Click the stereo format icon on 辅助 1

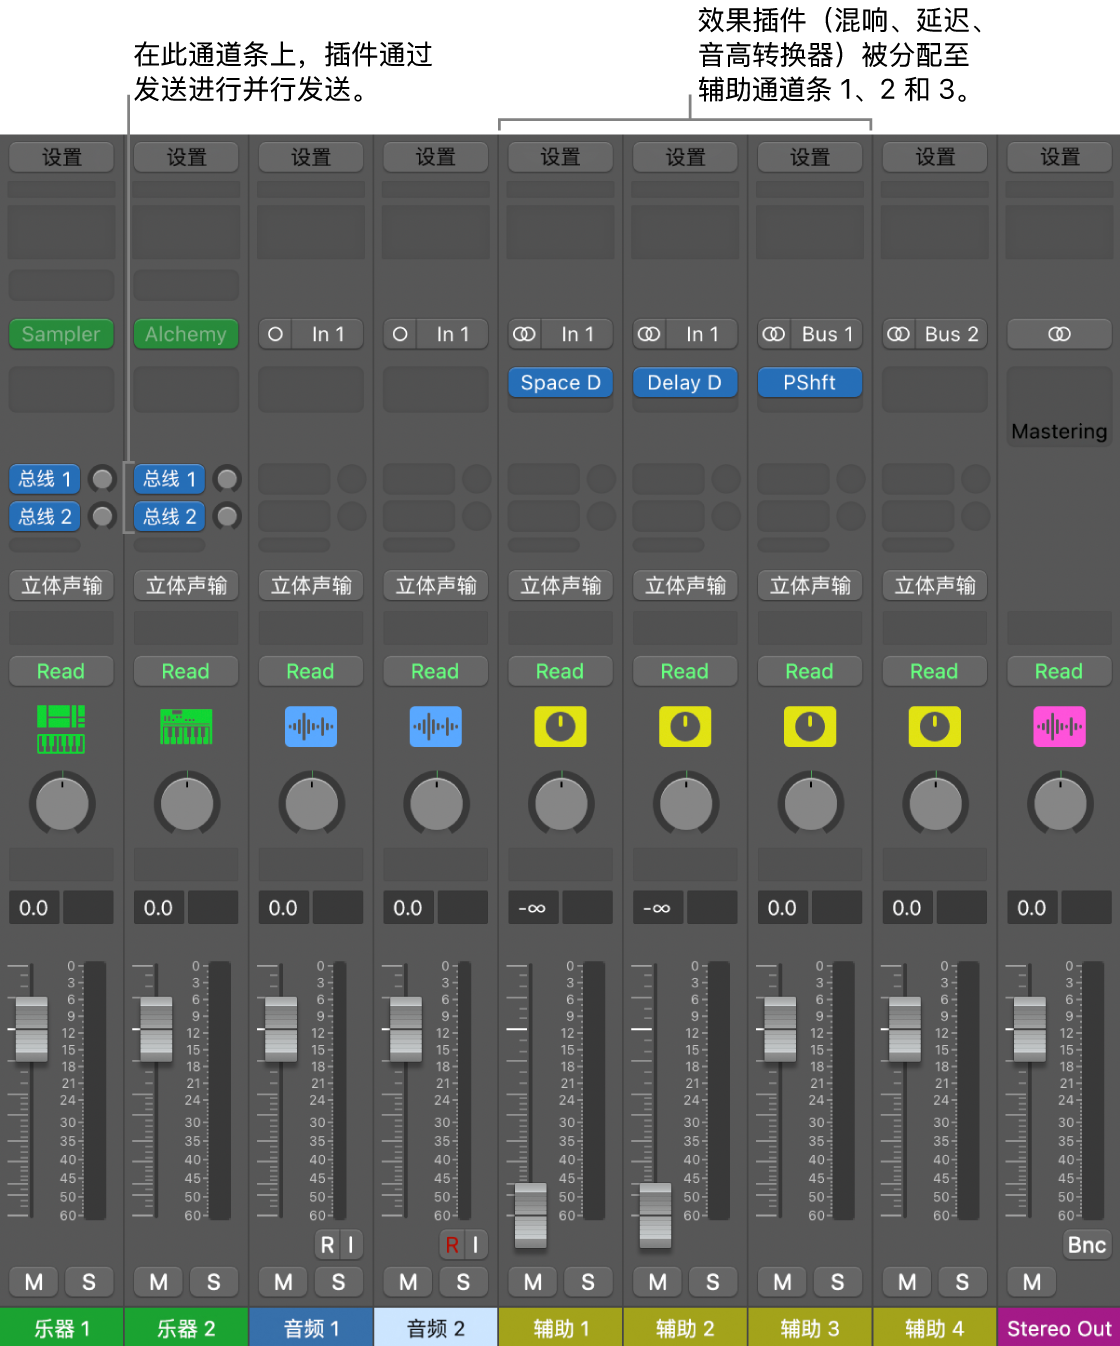pos(524,334)
